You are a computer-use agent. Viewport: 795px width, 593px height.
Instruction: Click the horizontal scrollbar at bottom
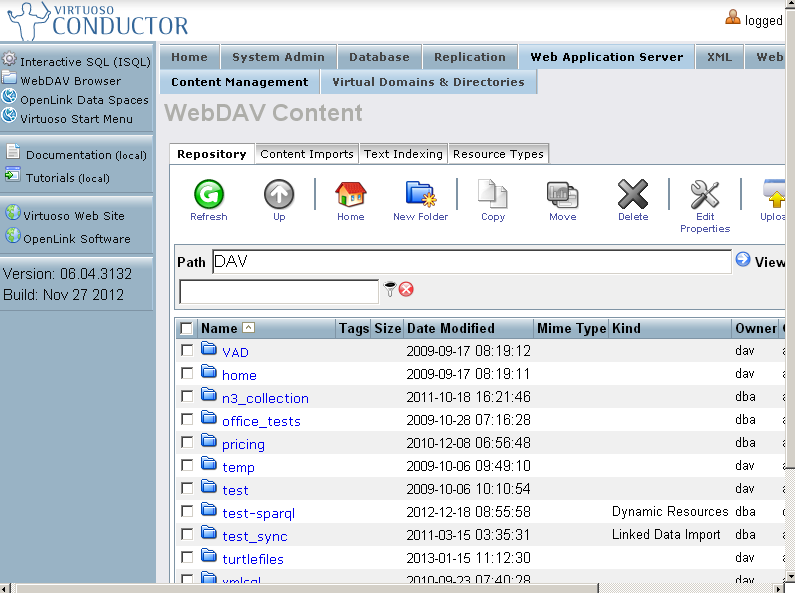400,588
